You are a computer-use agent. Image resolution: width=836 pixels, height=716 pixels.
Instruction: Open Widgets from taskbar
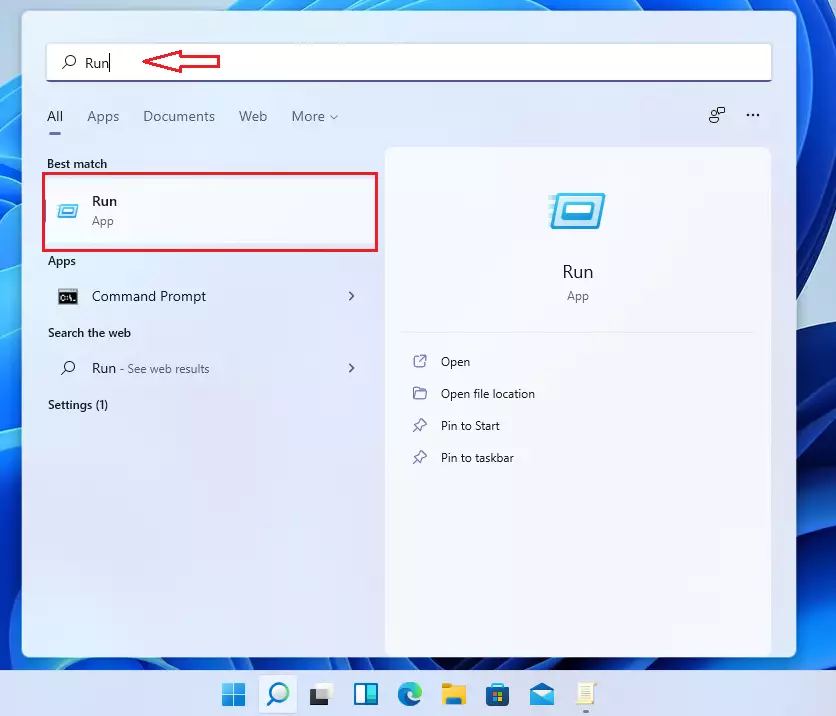click(366, 694)
